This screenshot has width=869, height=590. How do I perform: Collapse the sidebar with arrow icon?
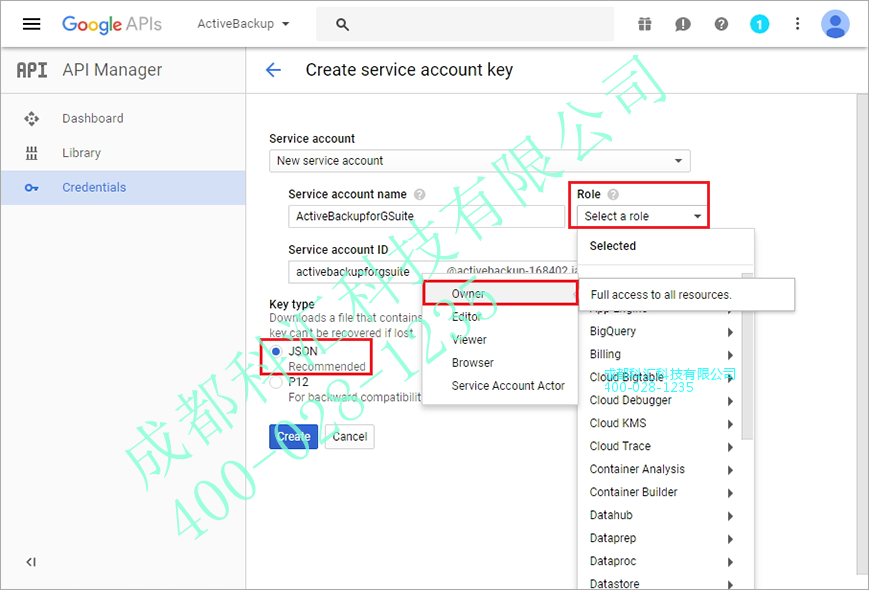click(31, 562)
